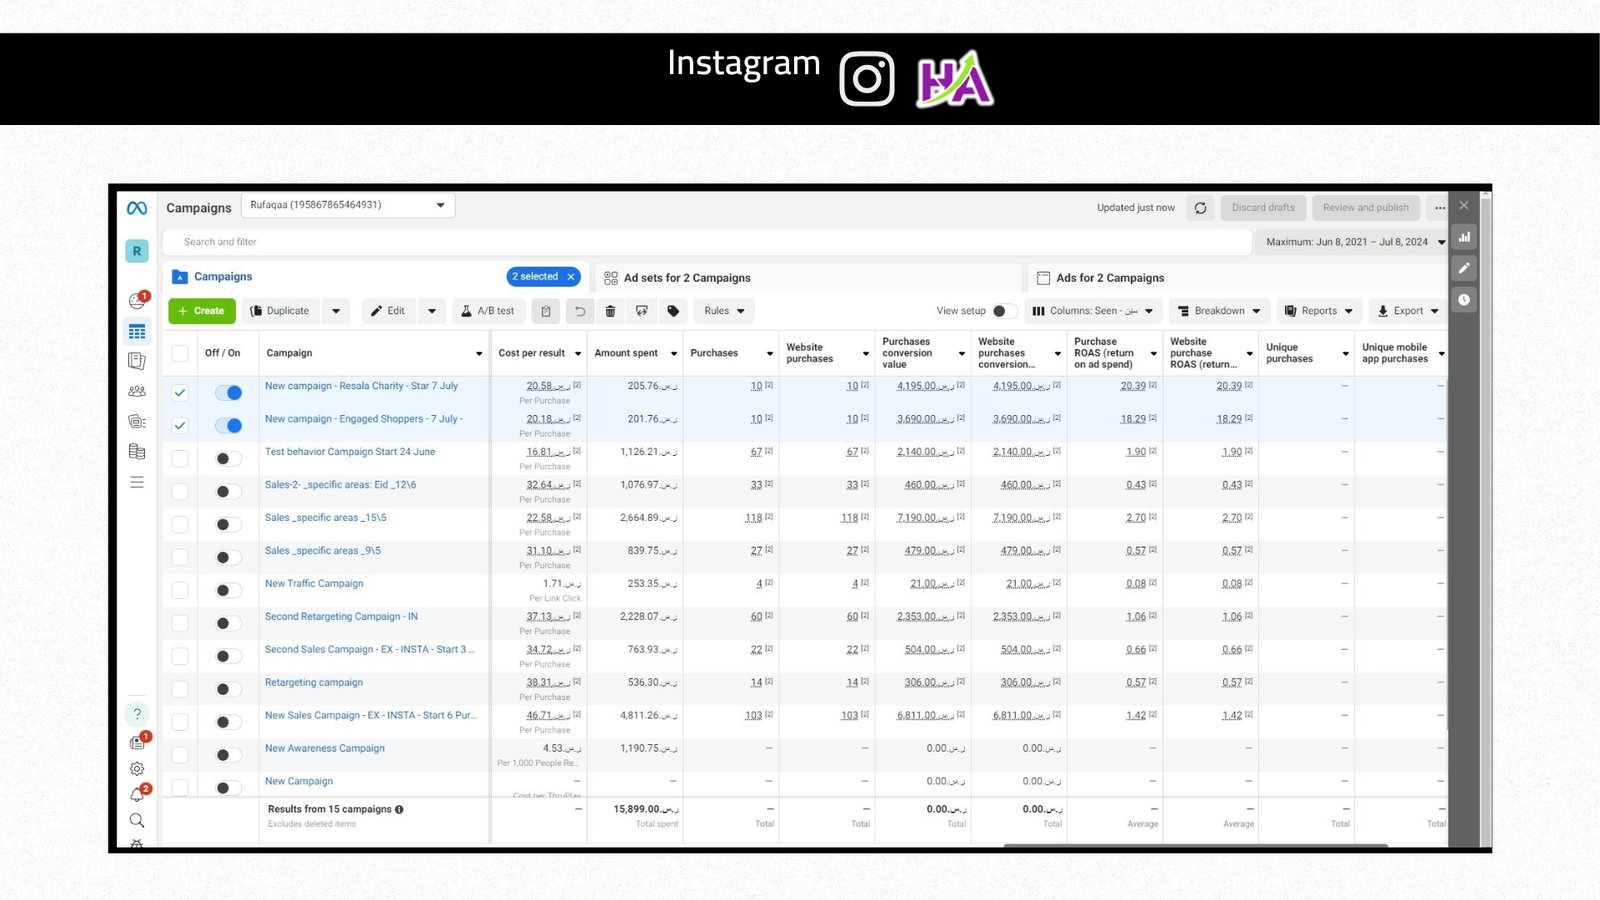Uncheck the Engaged Shoppers campaign checkbox
The height and width of the screenshot is (900, 1600).
click(180, 425)
